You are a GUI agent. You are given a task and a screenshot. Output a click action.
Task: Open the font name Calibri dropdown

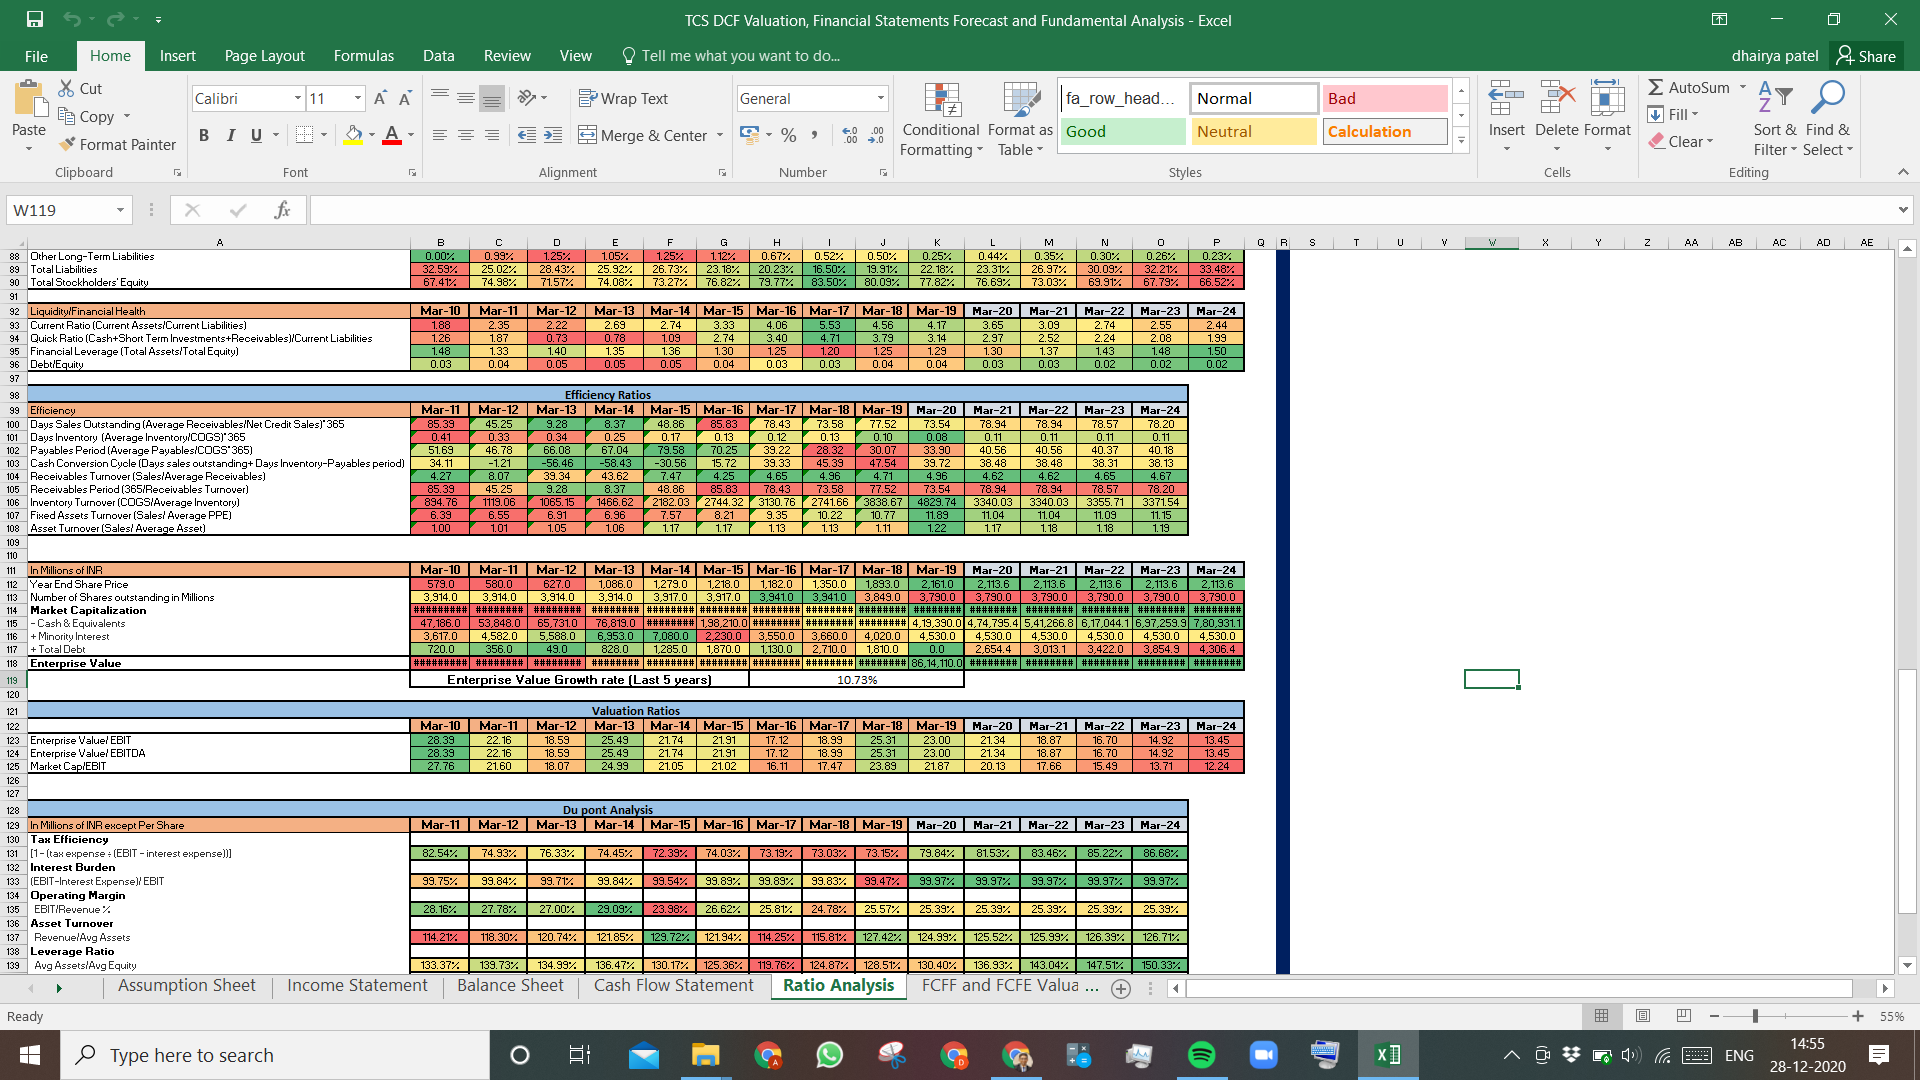pyautogui.click(x=297, y=98)
